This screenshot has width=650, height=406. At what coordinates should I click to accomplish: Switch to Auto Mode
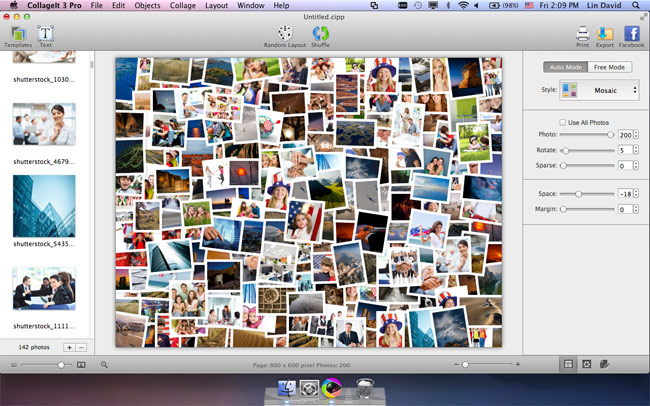coord(565,67)
